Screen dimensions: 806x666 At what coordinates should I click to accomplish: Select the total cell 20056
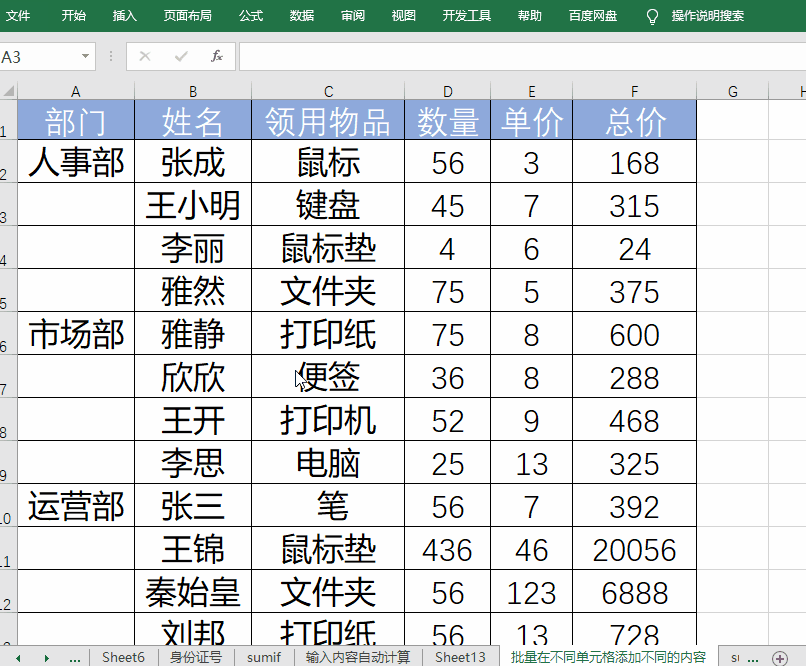click(634, 548)
